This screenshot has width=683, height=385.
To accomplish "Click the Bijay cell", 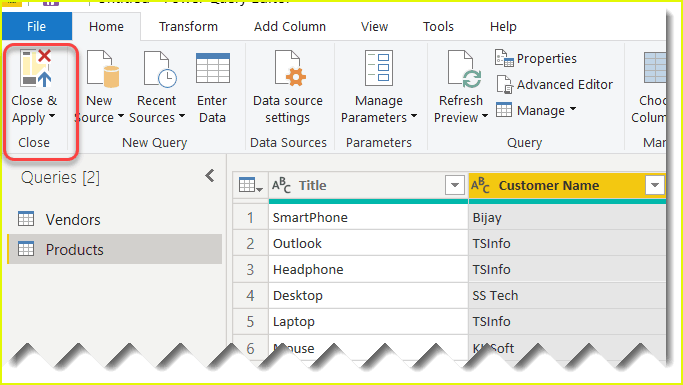I will click(x=568, y=217).
